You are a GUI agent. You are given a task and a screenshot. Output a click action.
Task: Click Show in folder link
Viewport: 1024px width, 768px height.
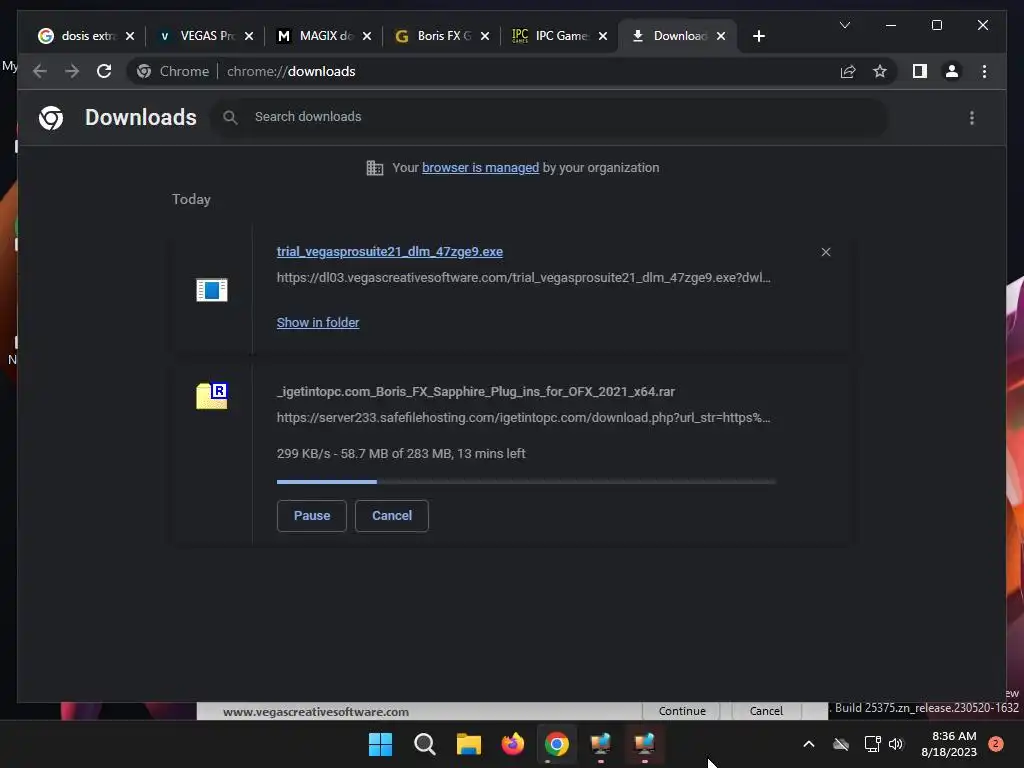coord(317,323)
